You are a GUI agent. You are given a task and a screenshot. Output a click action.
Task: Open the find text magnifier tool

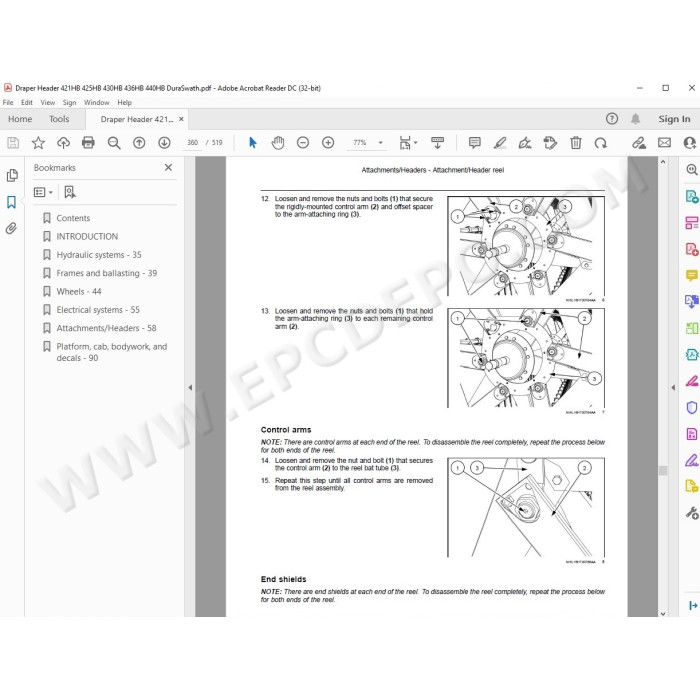click(114, 143)
